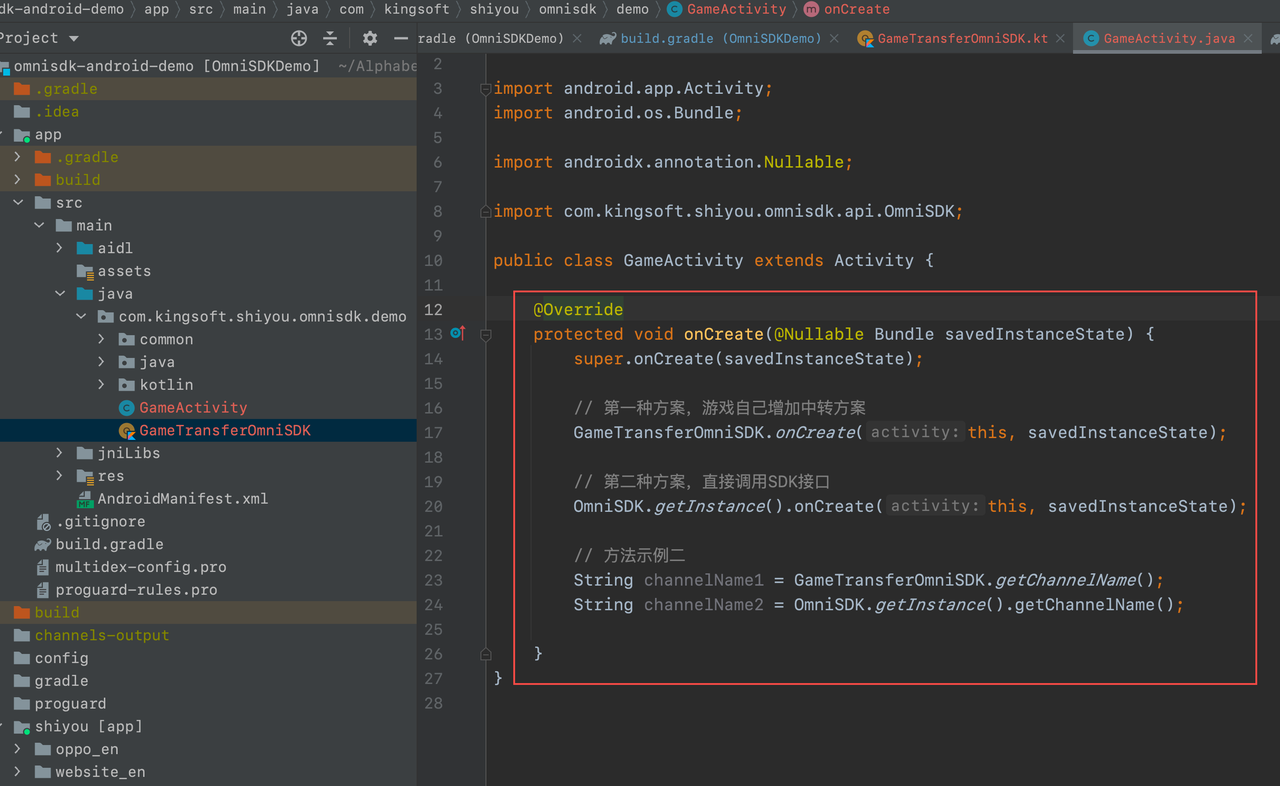Select the channels-output folder
The height and width of the screenshot is (786, 1280).
tap(102, 636)
